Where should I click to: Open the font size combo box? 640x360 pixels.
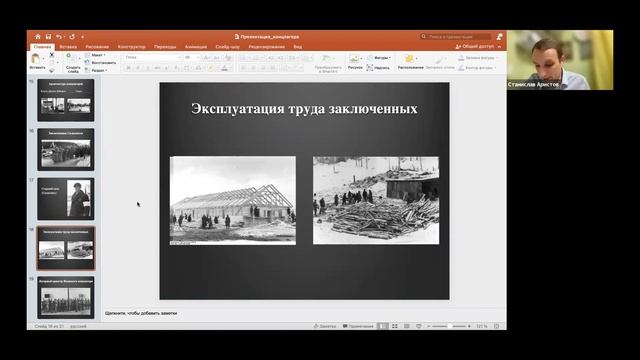[191, 58]
